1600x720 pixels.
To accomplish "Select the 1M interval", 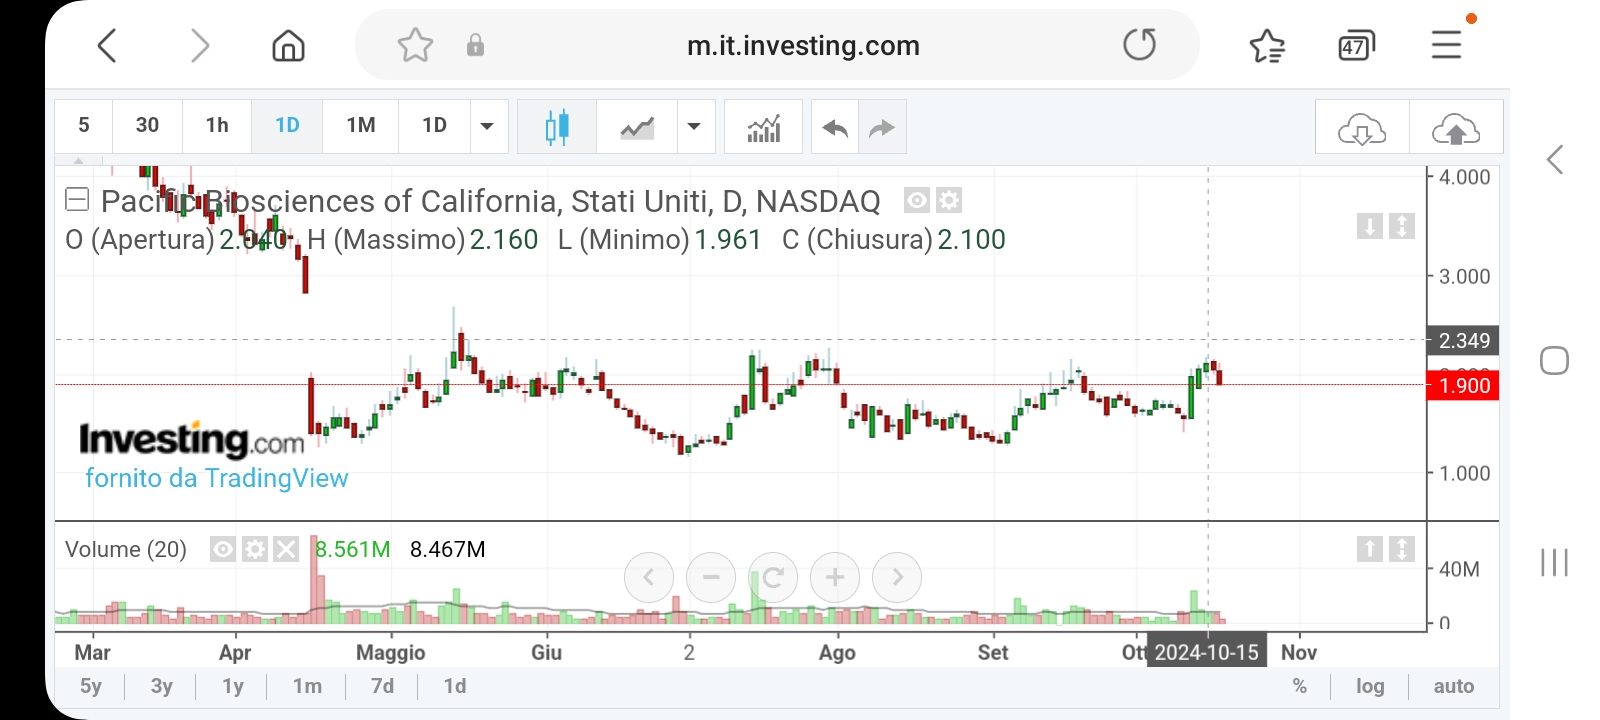I will pos(361,125).
